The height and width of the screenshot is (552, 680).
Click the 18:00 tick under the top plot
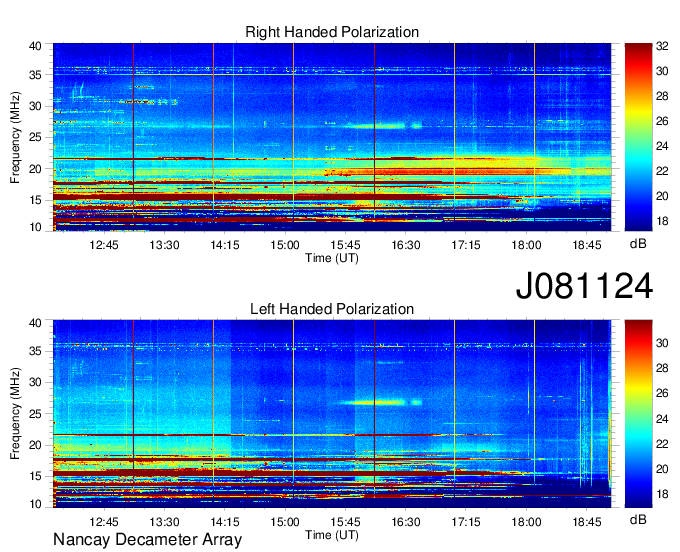tap(526, 245)
